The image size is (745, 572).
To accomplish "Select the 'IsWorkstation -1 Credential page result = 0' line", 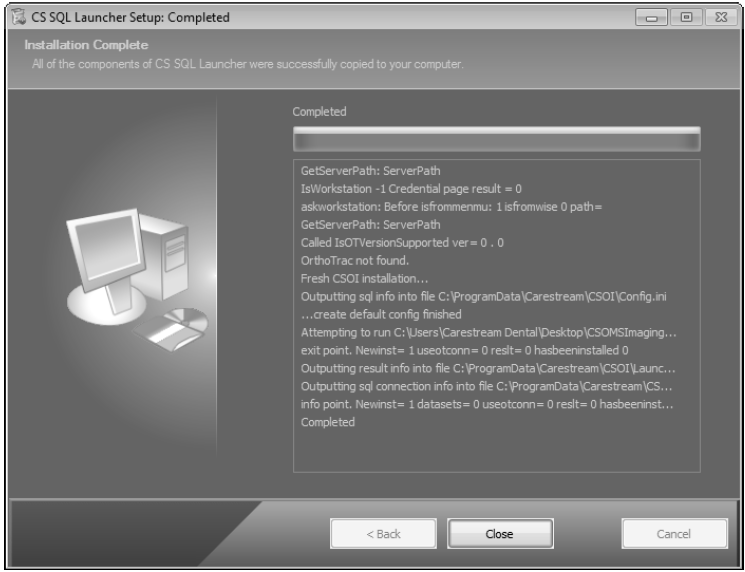I will [x=411, y=189].
